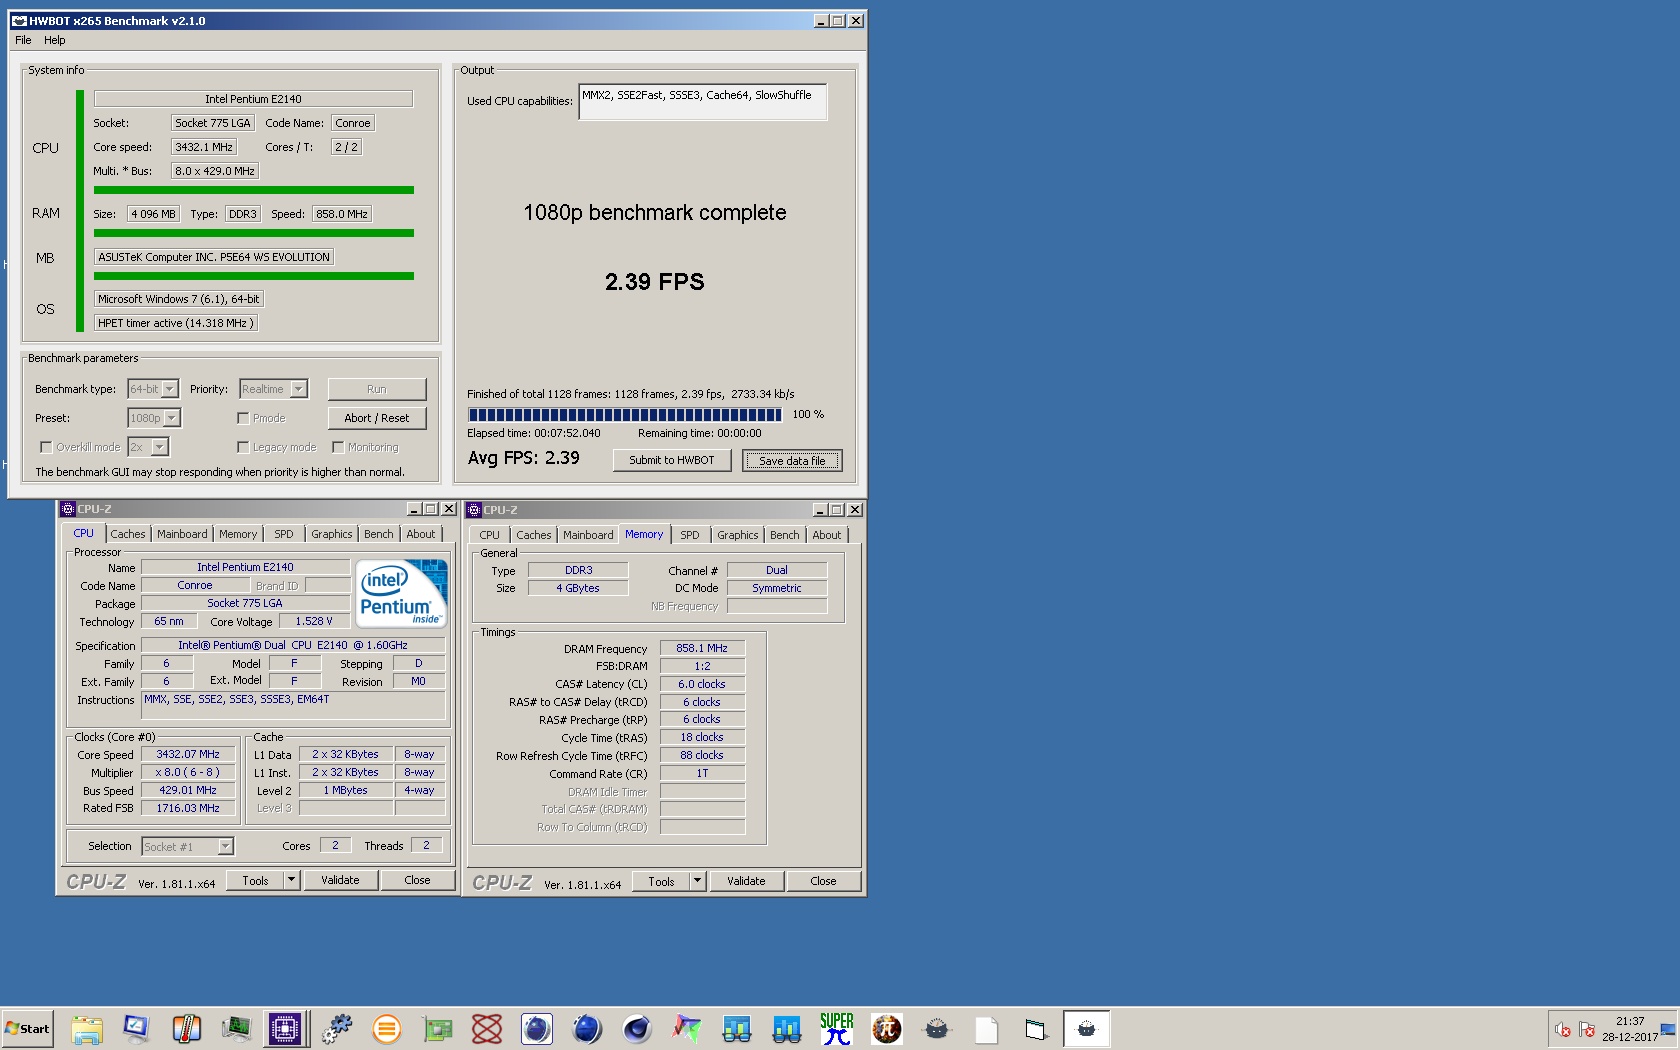Toggle Legacy mode checkbox

243,447
